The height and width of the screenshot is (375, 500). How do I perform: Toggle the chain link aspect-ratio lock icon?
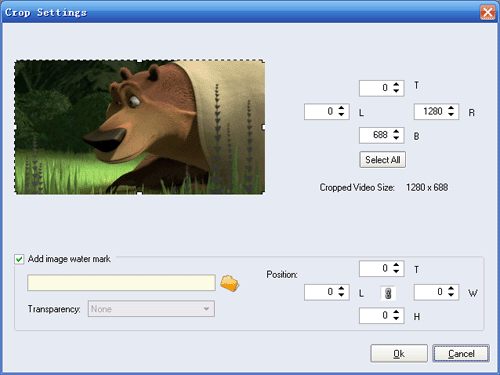(388, 293)
